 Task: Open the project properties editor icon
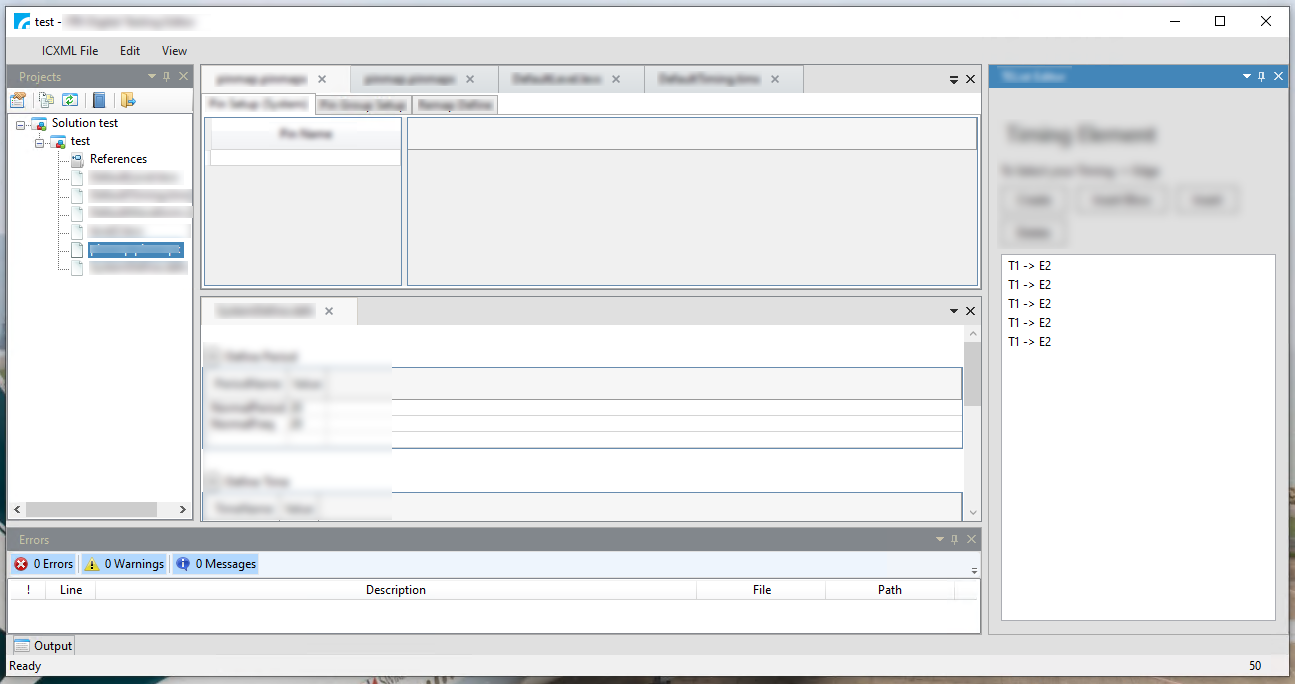point(17,100)
